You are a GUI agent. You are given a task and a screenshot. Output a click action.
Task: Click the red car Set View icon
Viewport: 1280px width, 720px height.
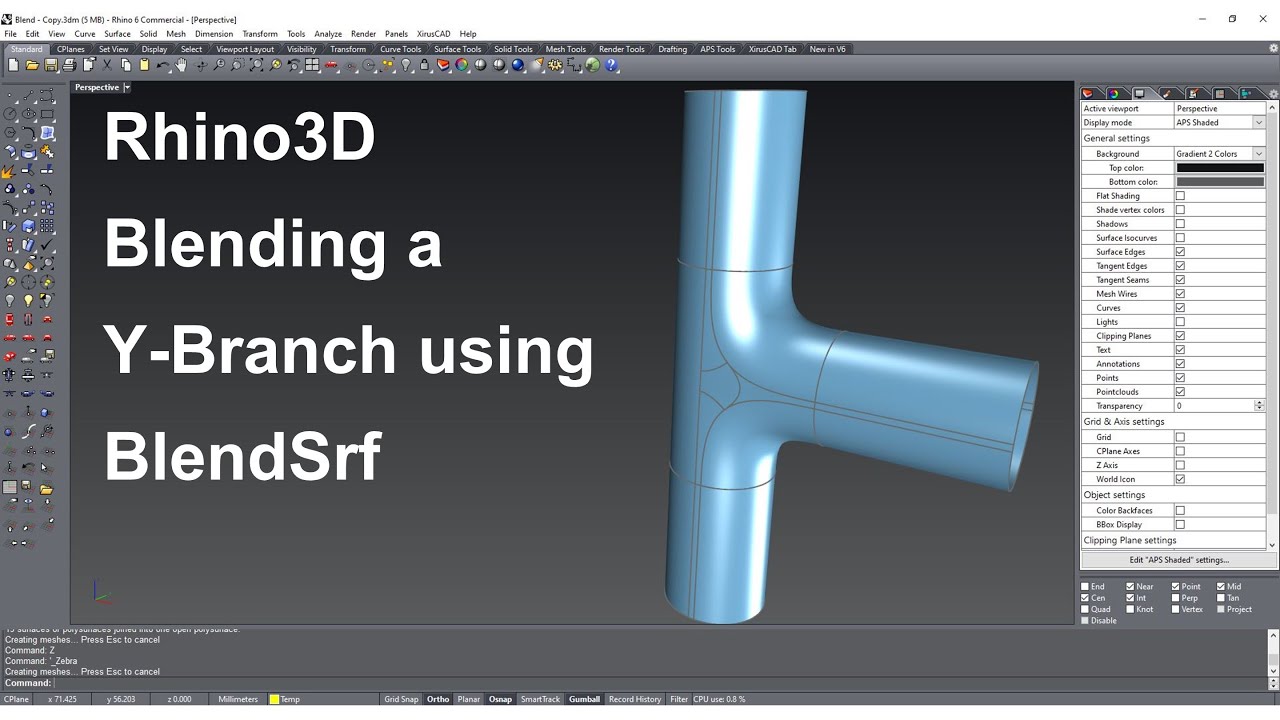(x=330, y=65)
